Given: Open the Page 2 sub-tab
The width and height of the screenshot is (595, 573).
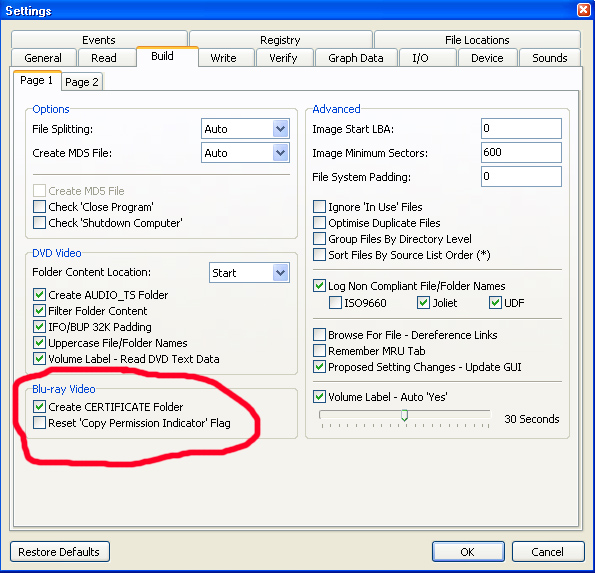Looking at the screenshot, I should (x=82, y=82).
